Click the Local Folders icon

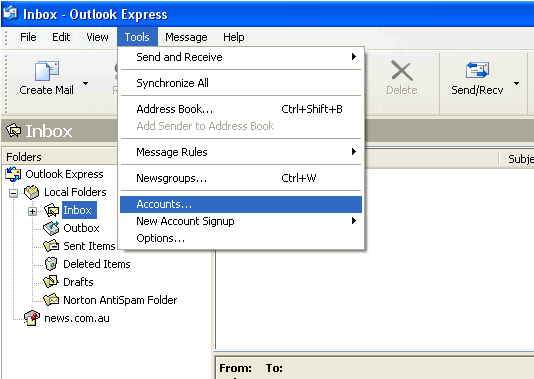[32, 192]
